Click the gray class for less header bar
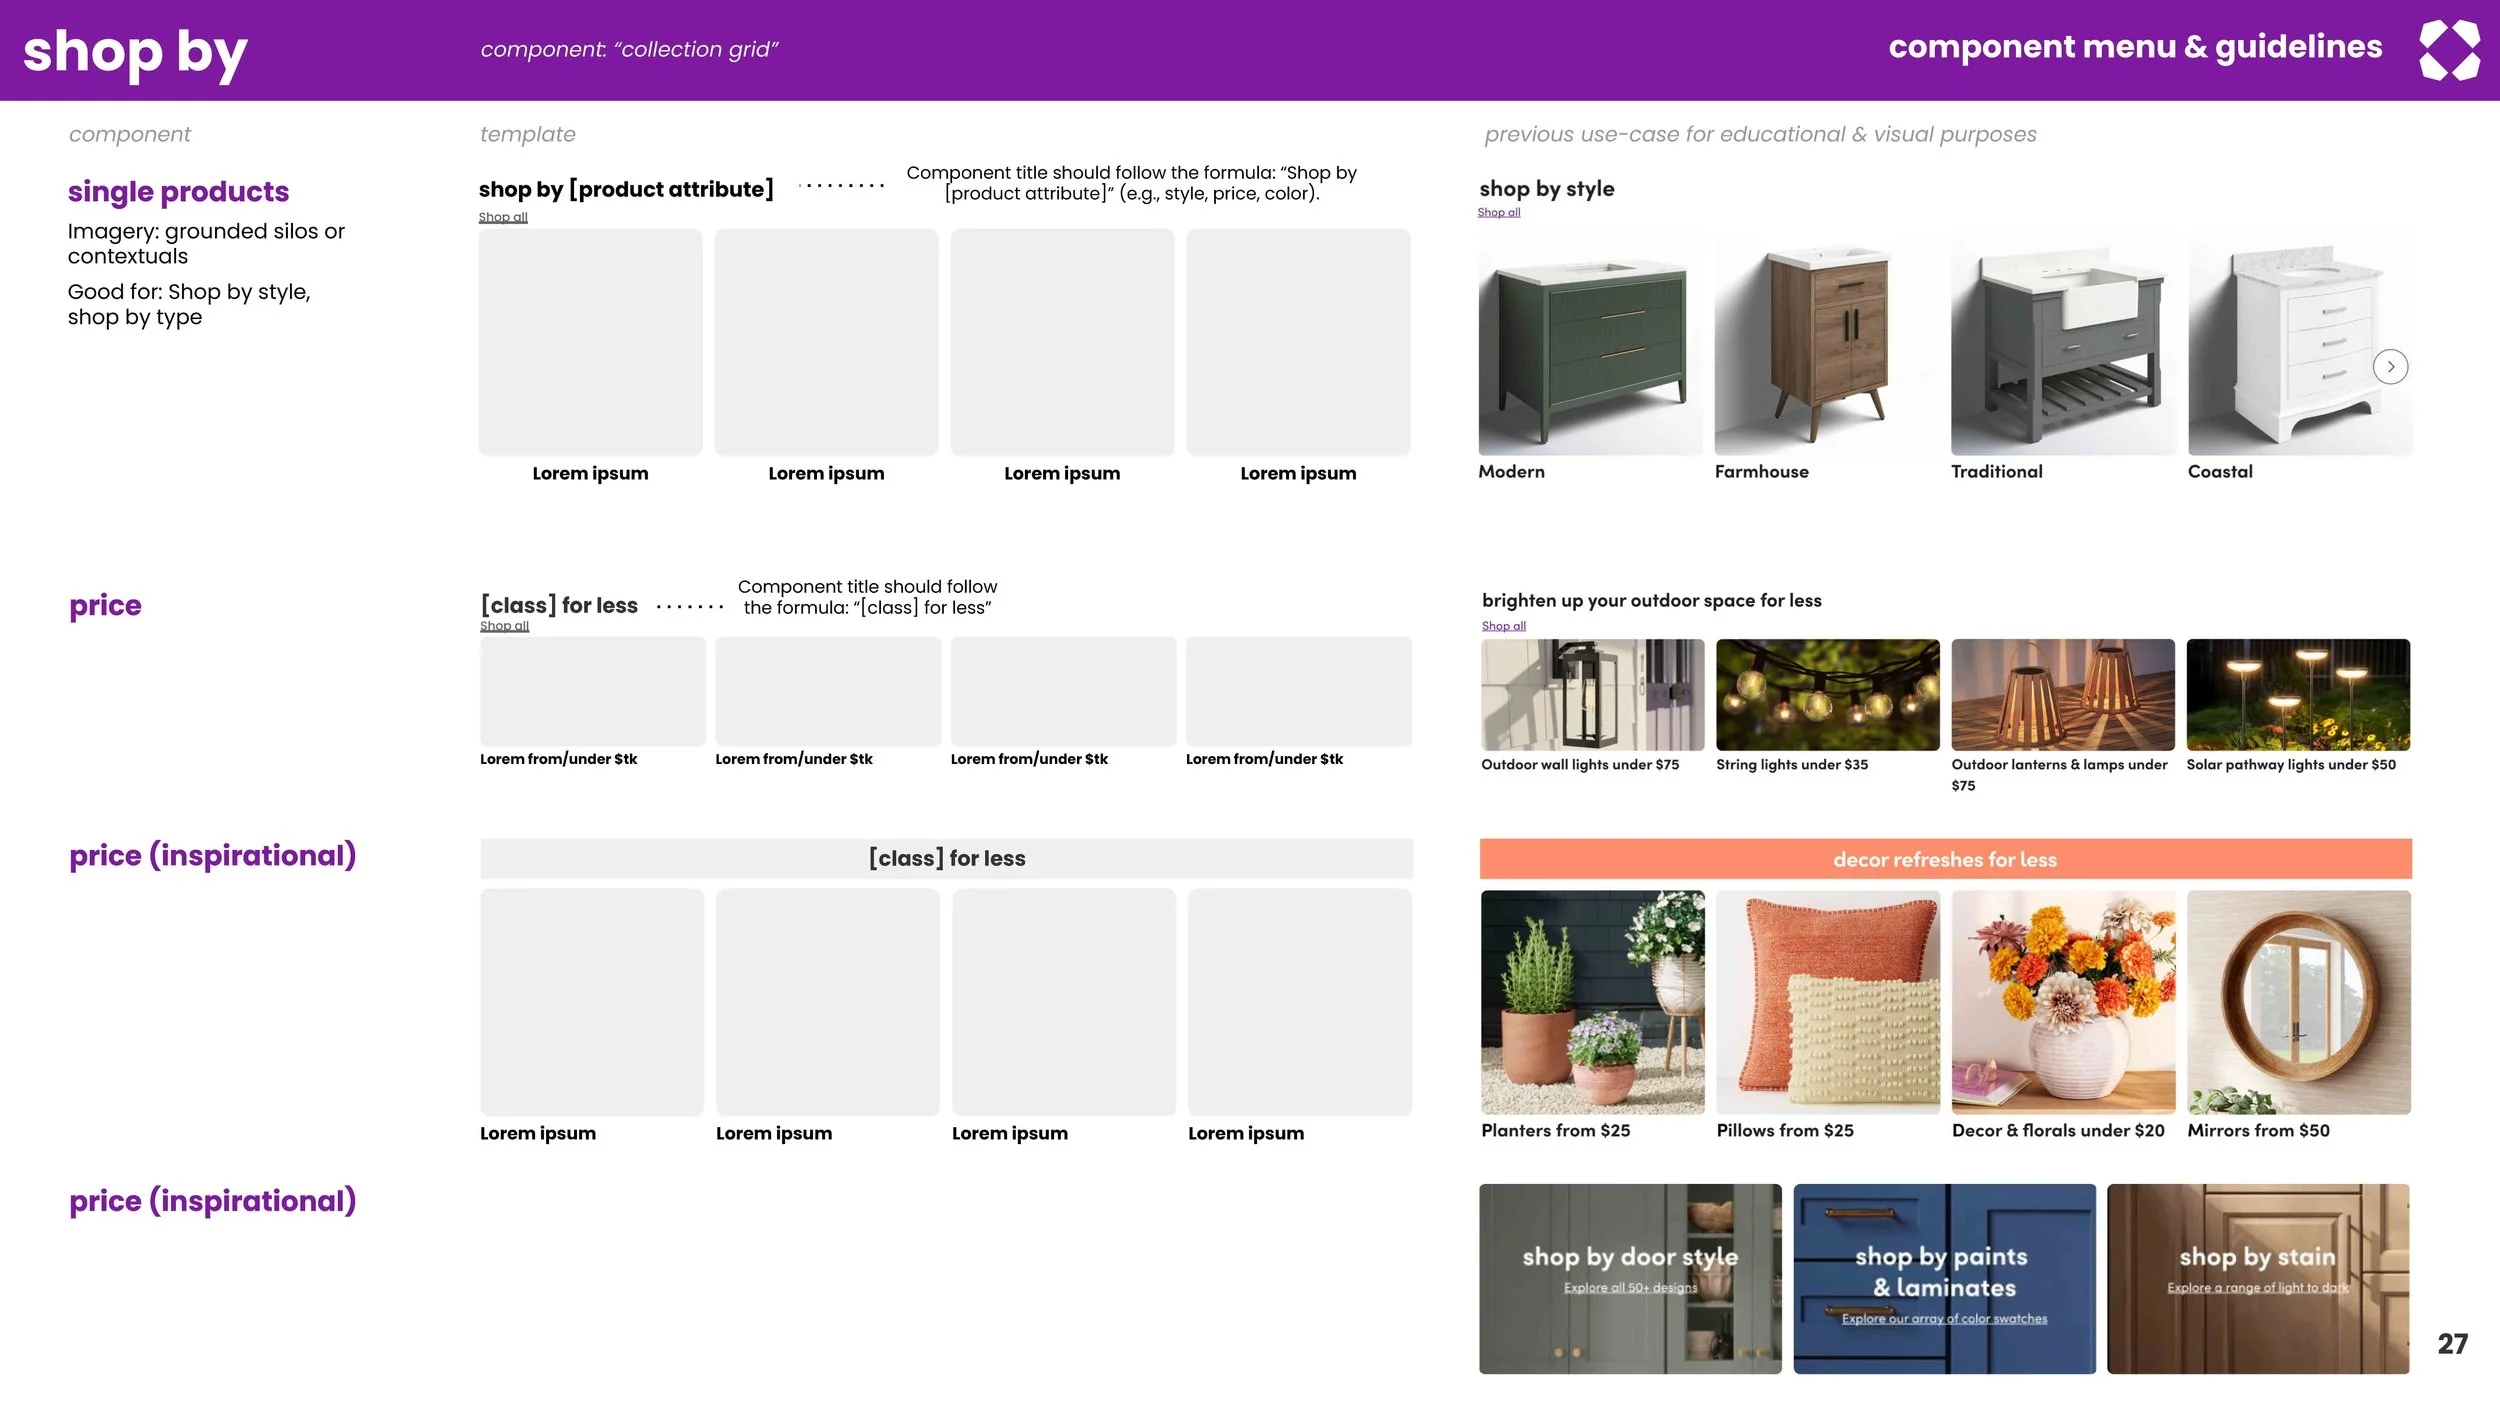Viewport: 2500px width, 1406px height. click(946, 859)
